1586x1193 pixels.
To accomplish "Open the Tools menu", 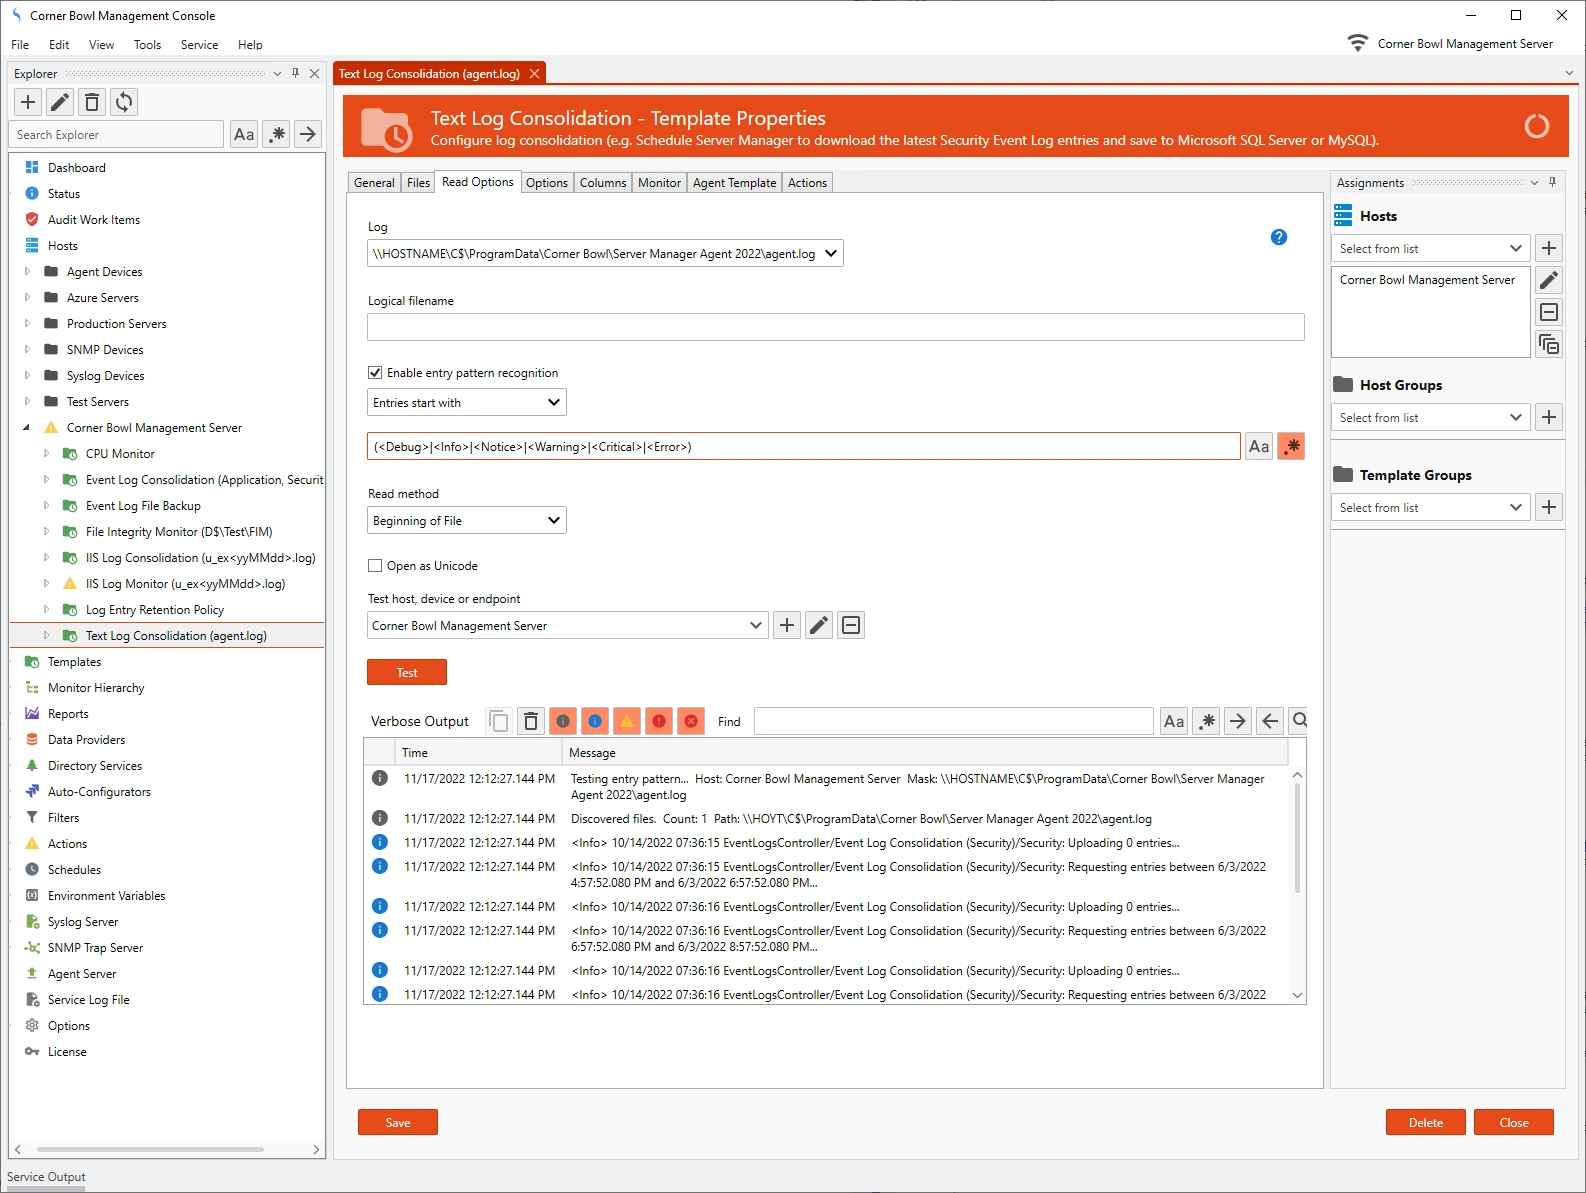I will pos(147,45).
